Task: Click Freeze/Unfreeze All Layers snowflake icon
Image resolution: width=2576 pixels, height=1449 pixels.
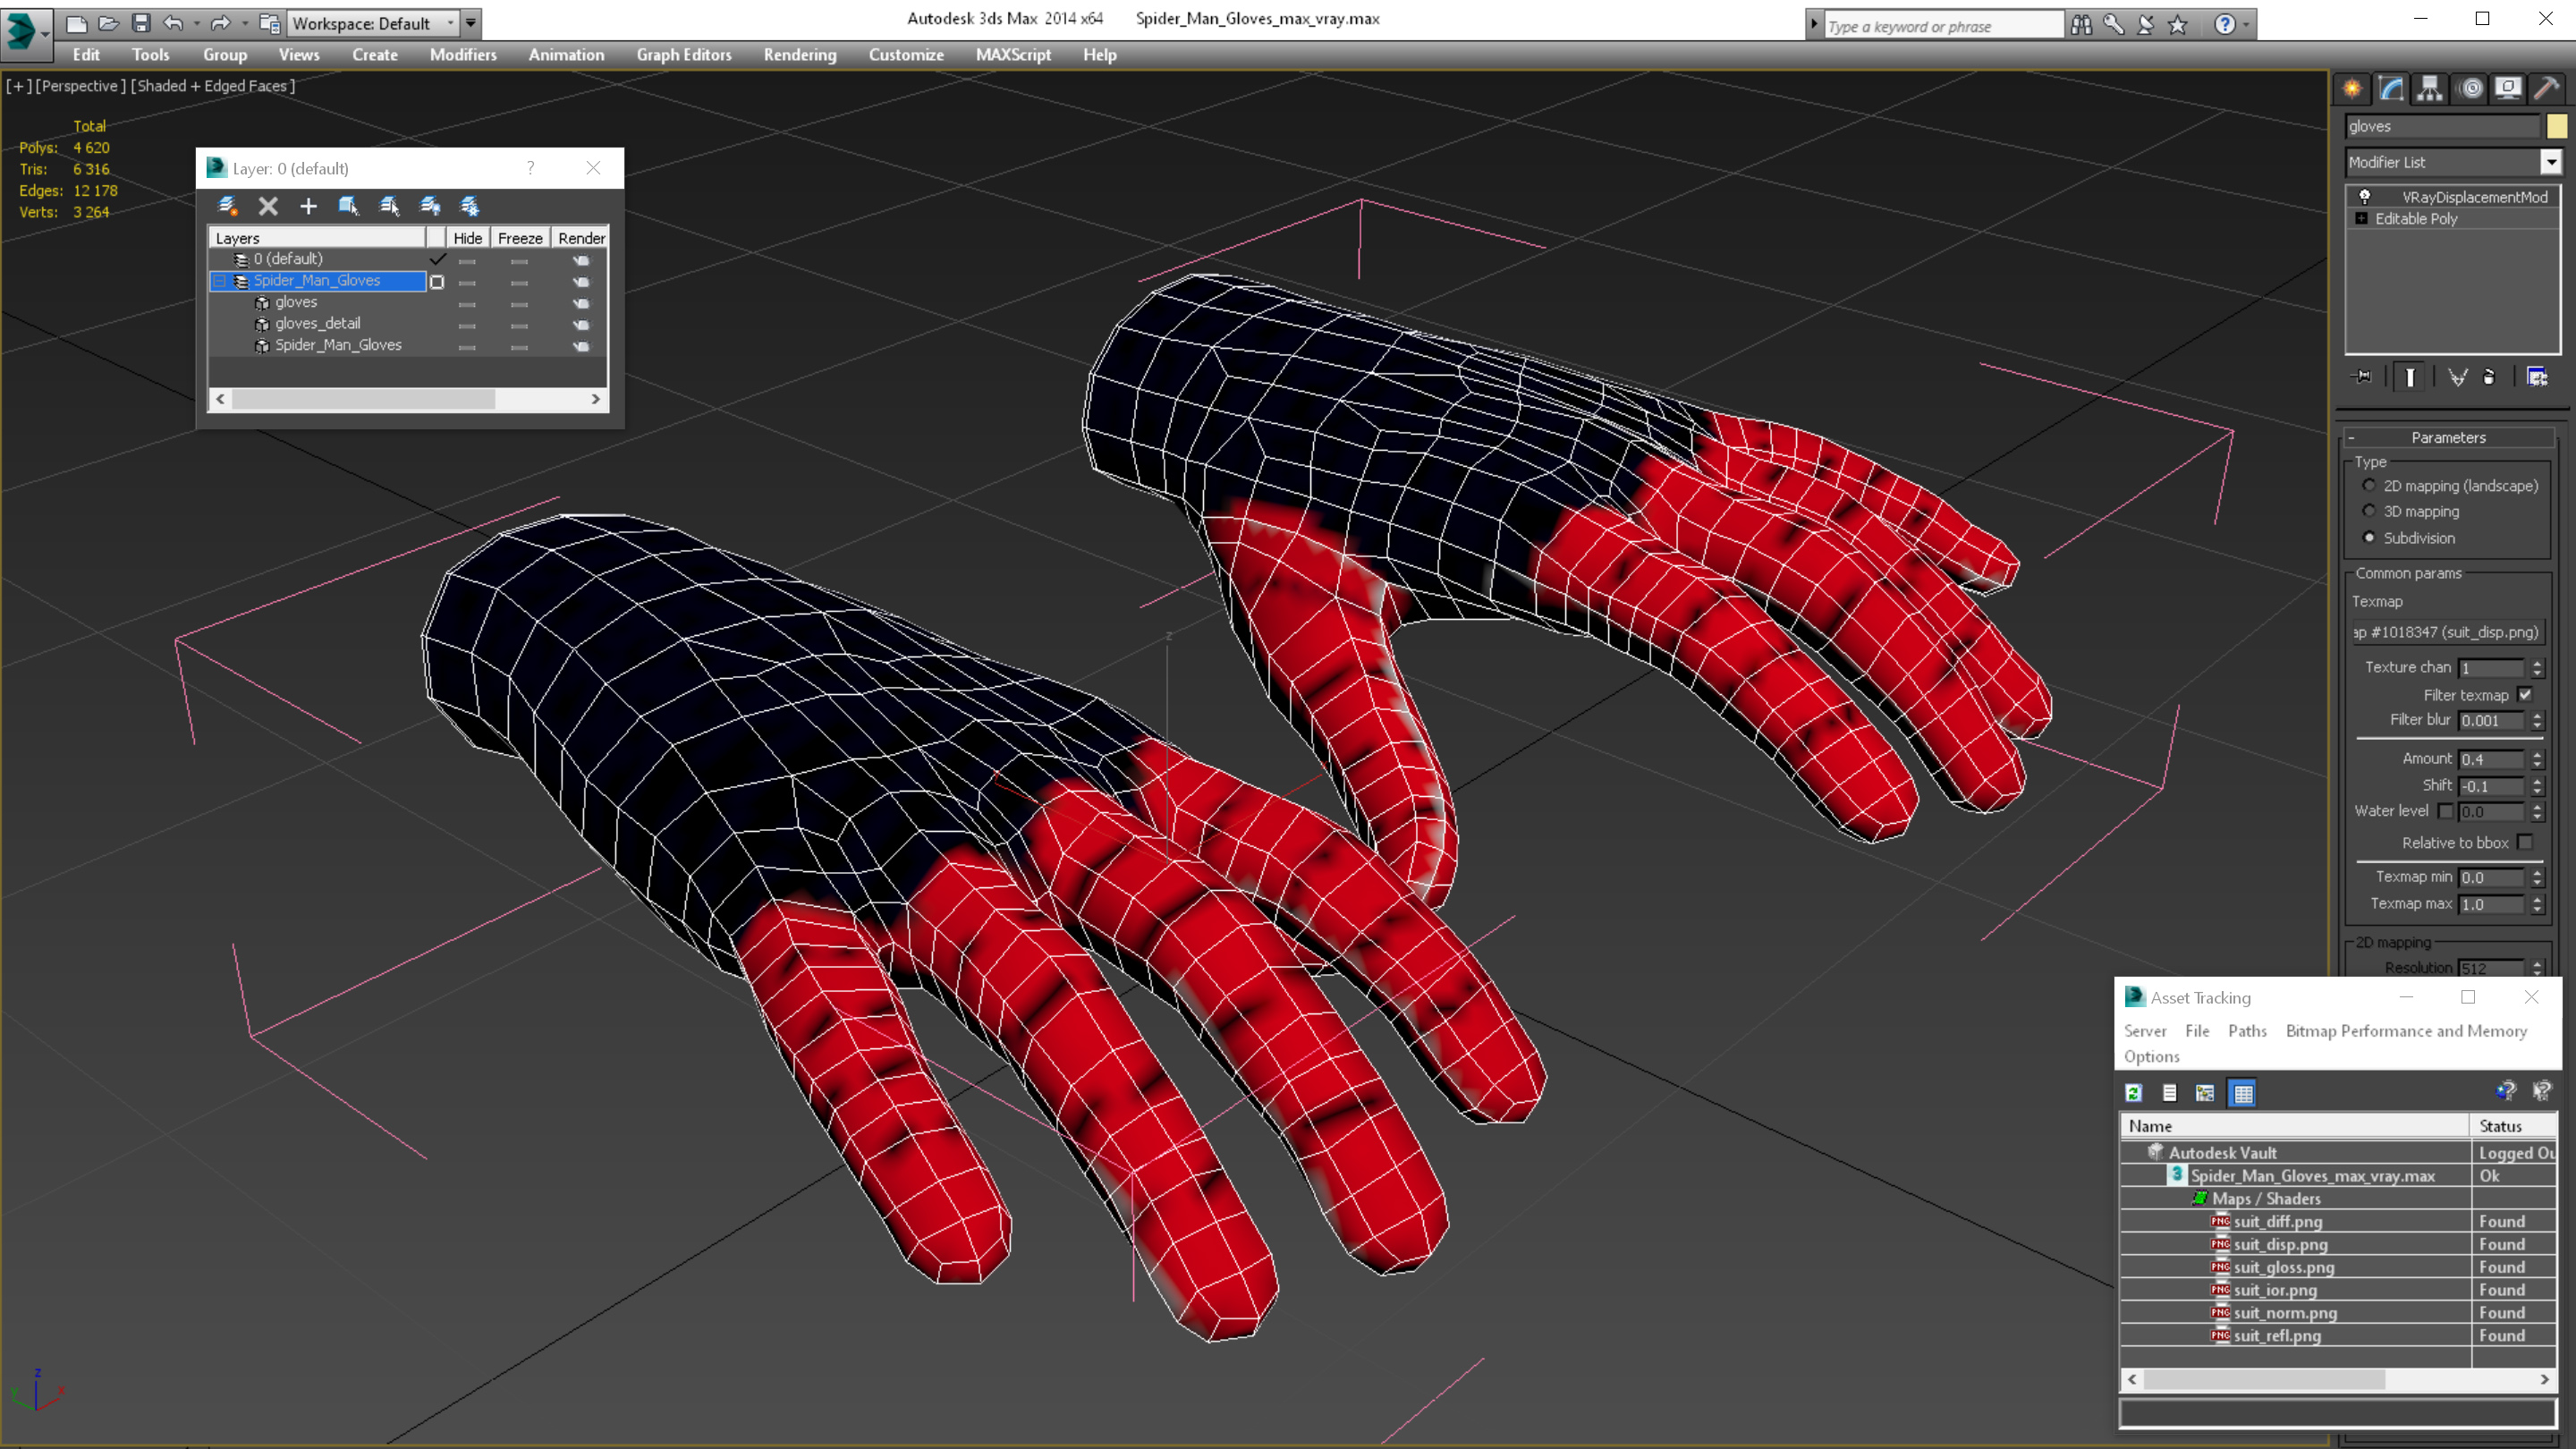Action: coord(470,206)
